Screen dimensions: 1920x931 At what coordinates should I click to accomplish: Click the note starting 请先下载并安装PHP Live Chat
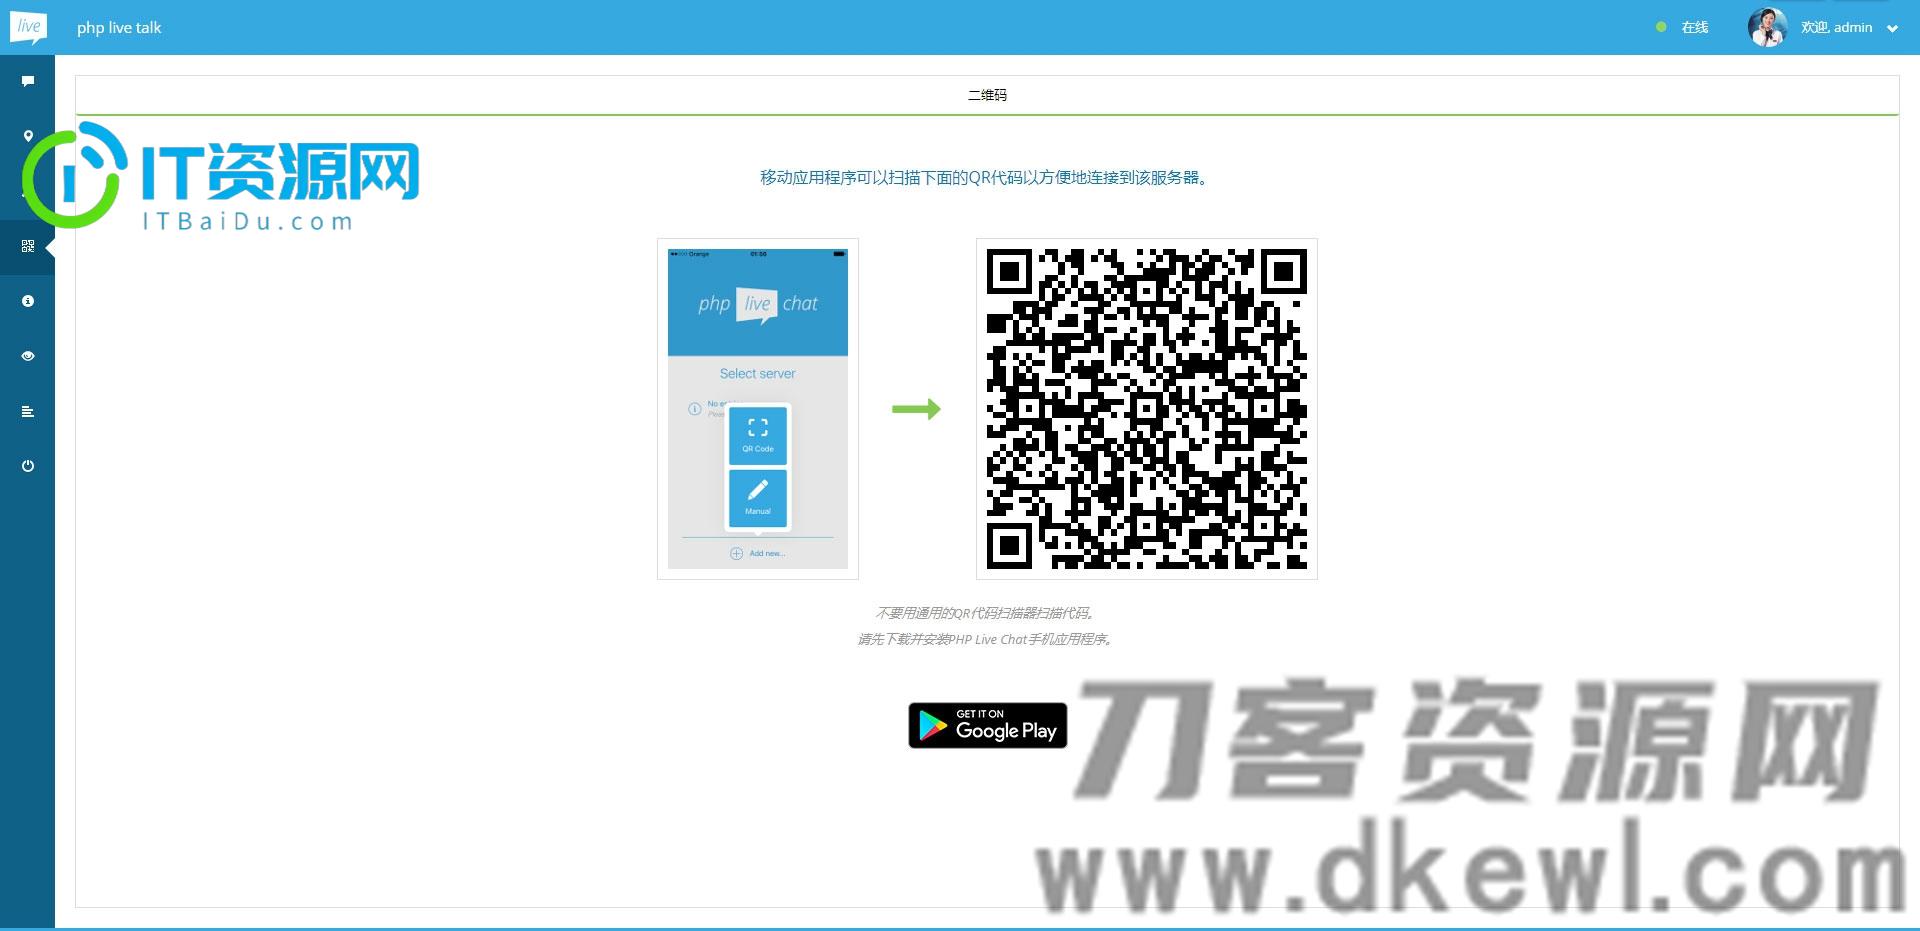click(x=986, y=639)
